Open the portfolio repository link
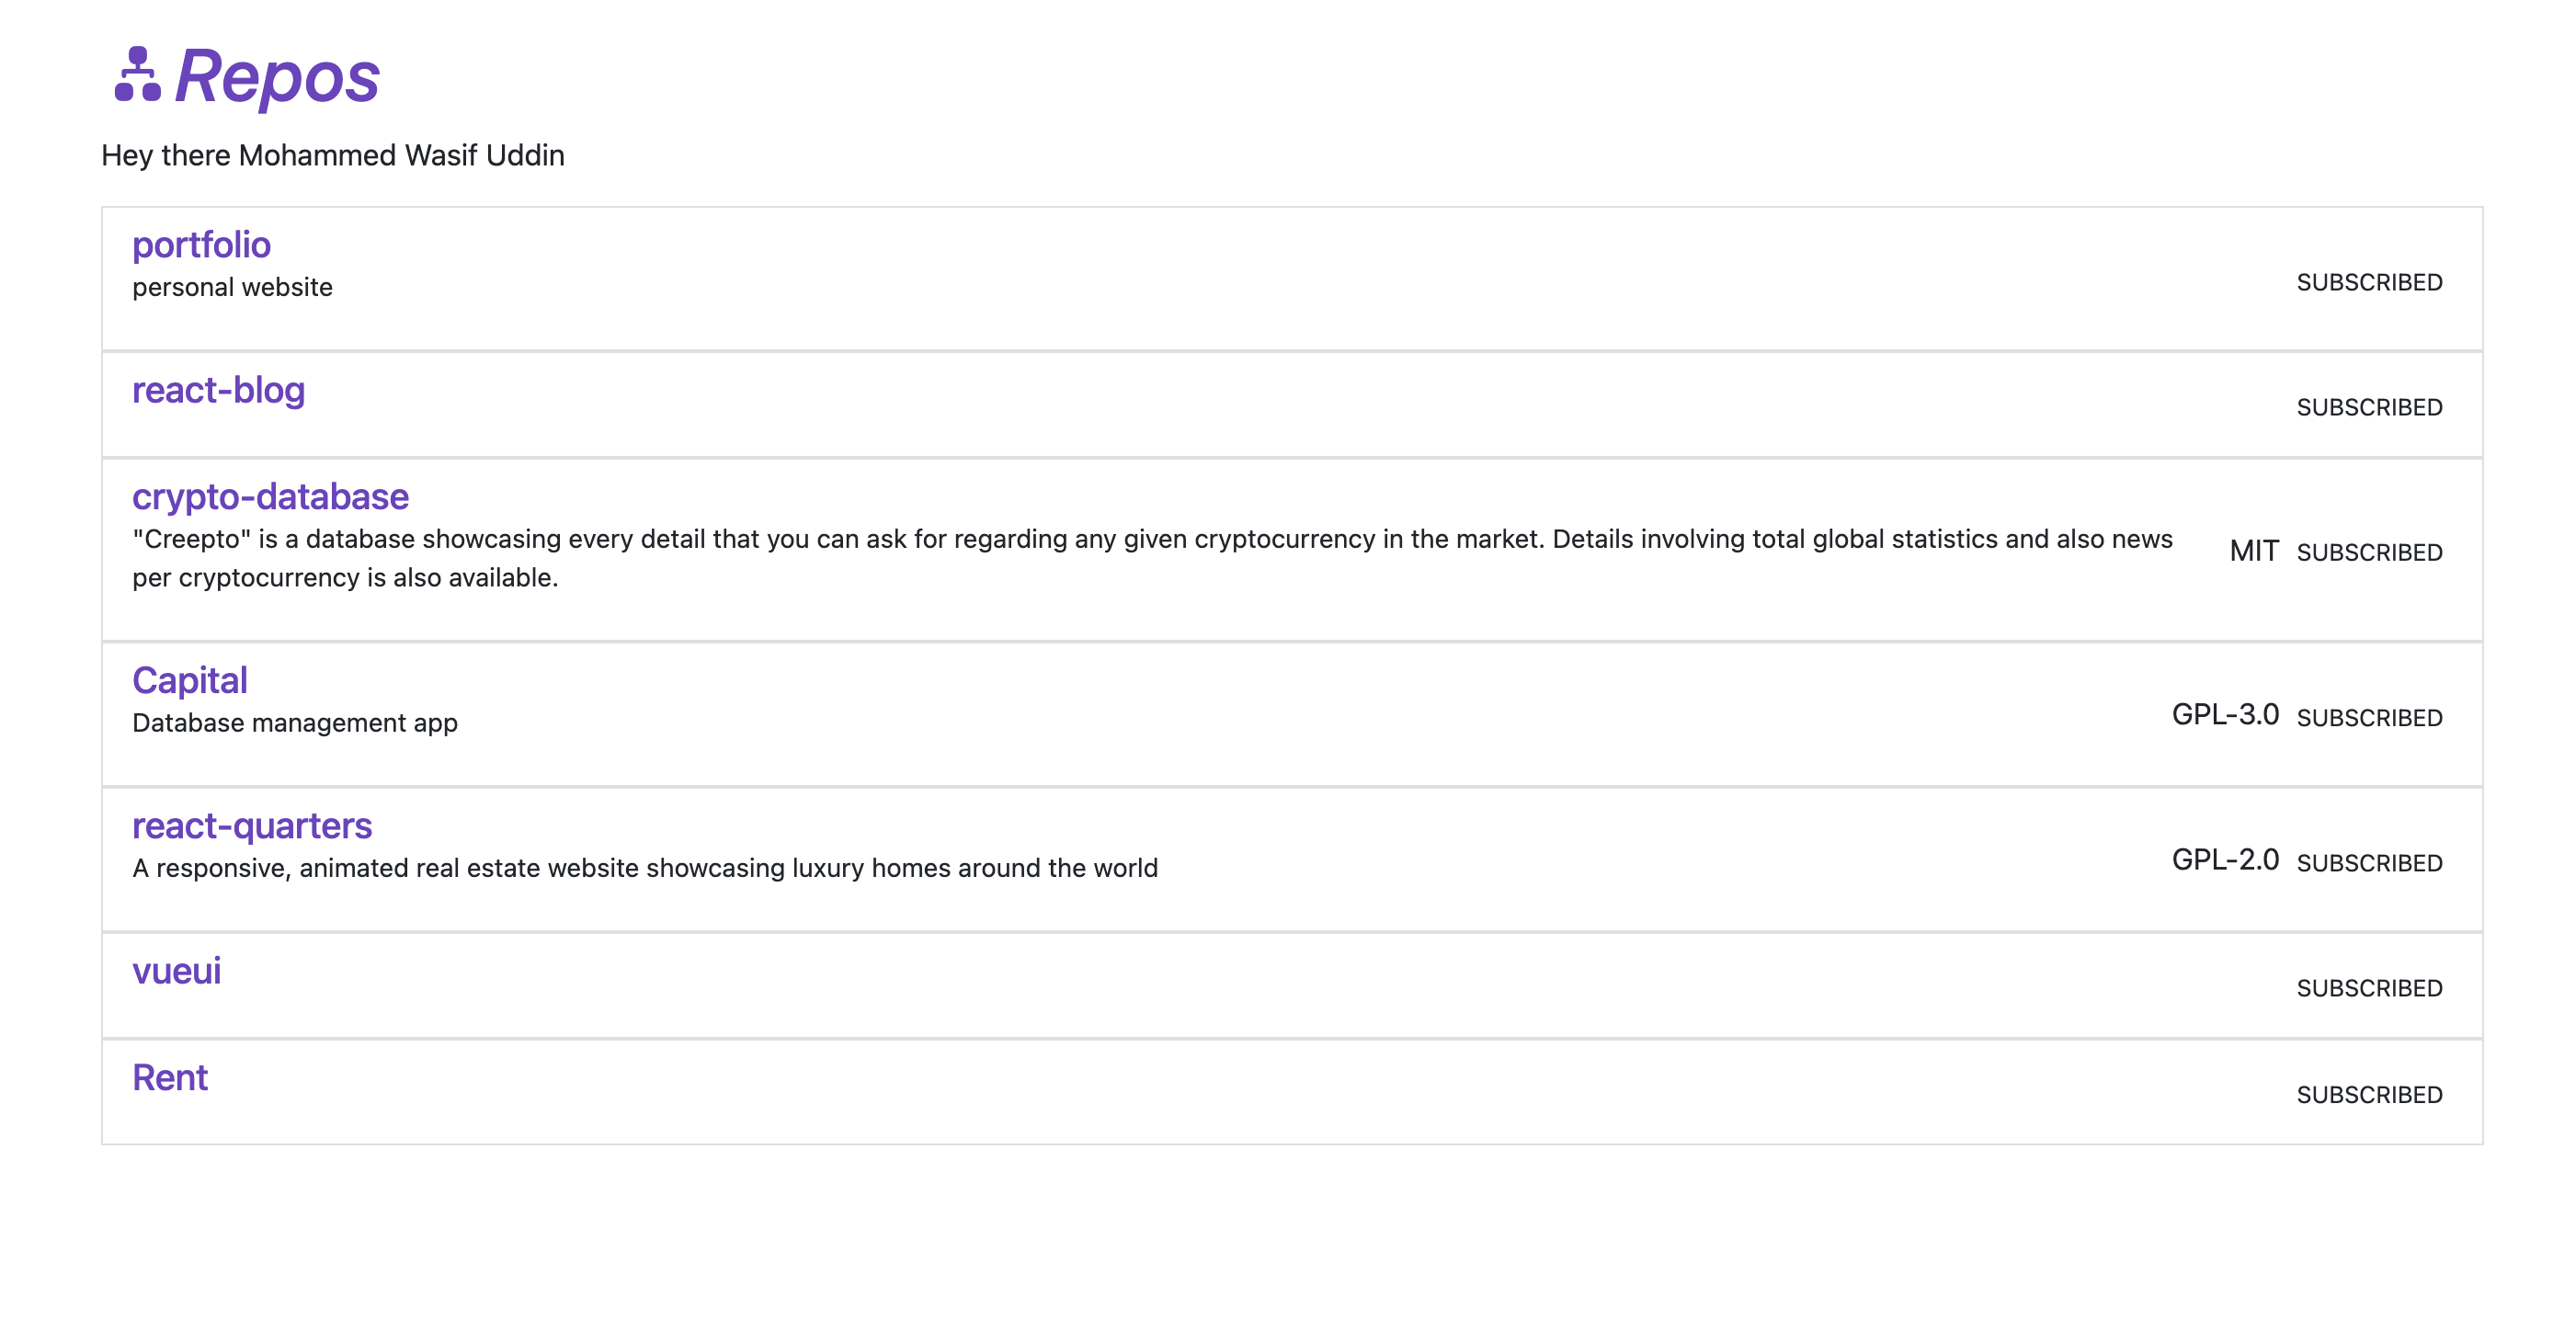The height and width of the screenshot is (1320, 2576). click(201, 244)
